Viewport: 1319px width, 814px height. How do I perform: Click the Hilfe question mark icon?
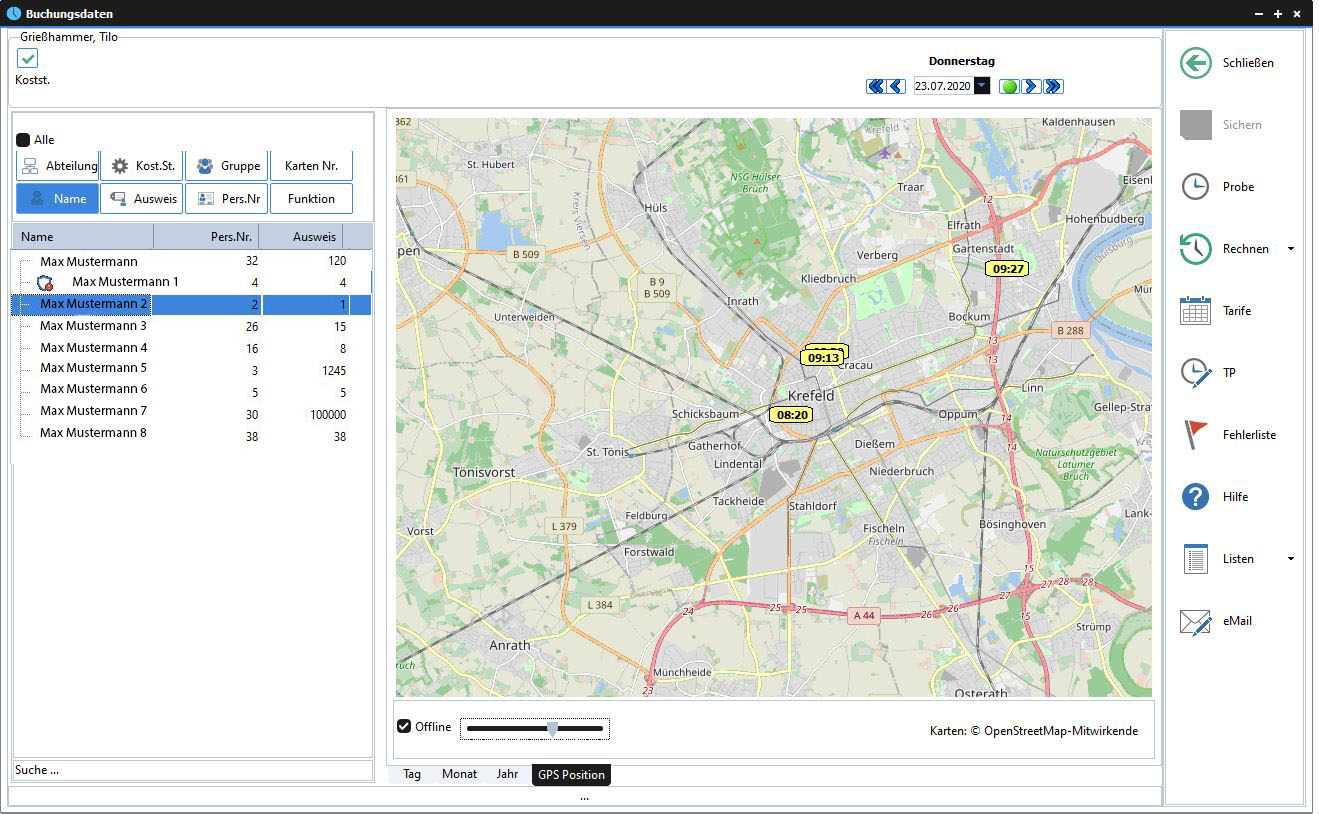click(1196, 497)
